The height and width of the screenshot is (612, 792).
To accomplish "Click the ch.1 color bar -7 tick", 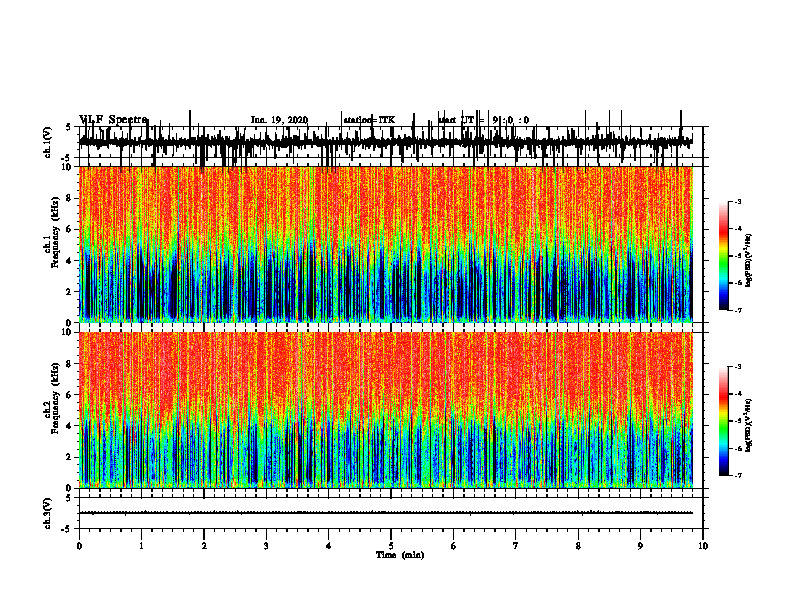I will pos(738,310).
